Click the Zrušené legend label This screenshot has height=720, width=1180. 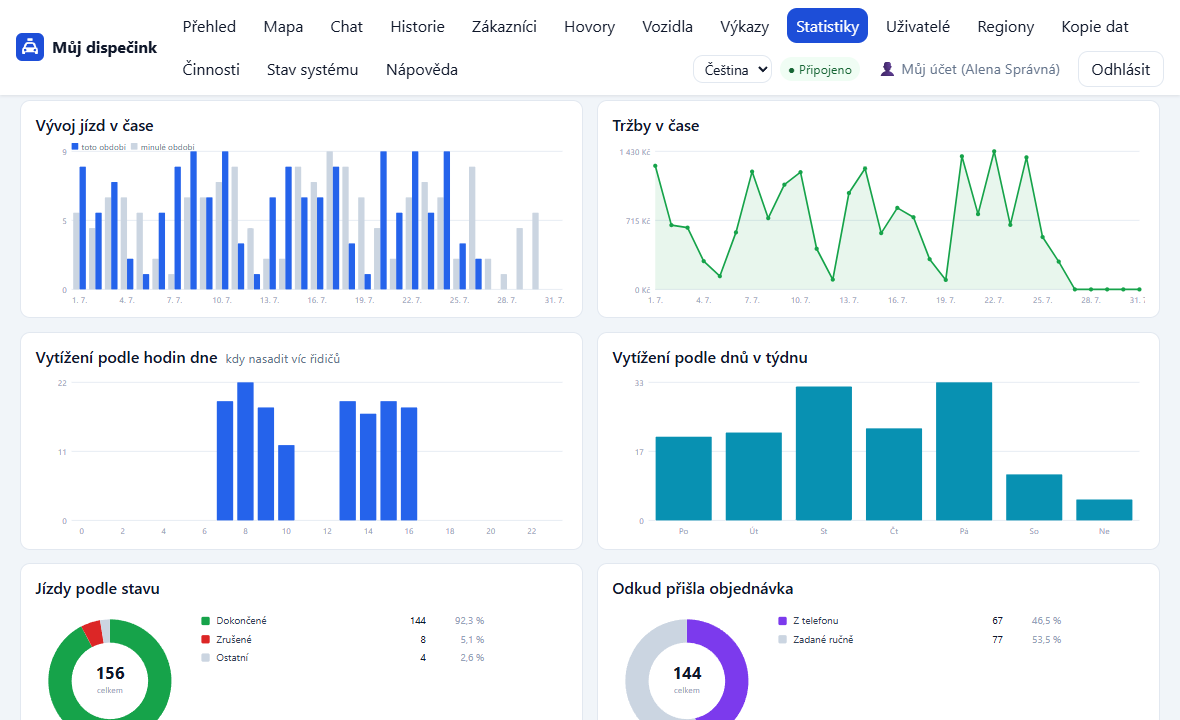[x=234, y=639]
